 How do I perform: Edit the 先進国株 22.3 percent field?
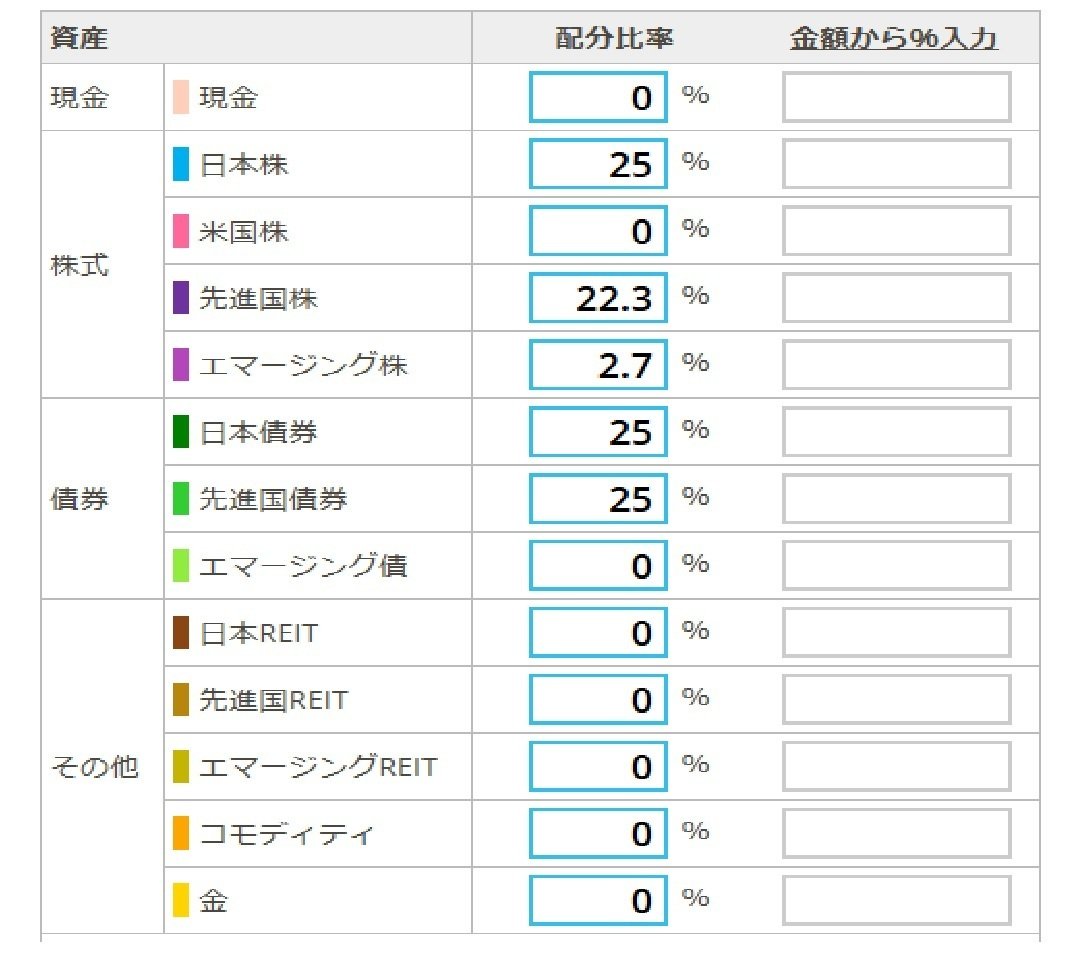(x=598, y=298)
